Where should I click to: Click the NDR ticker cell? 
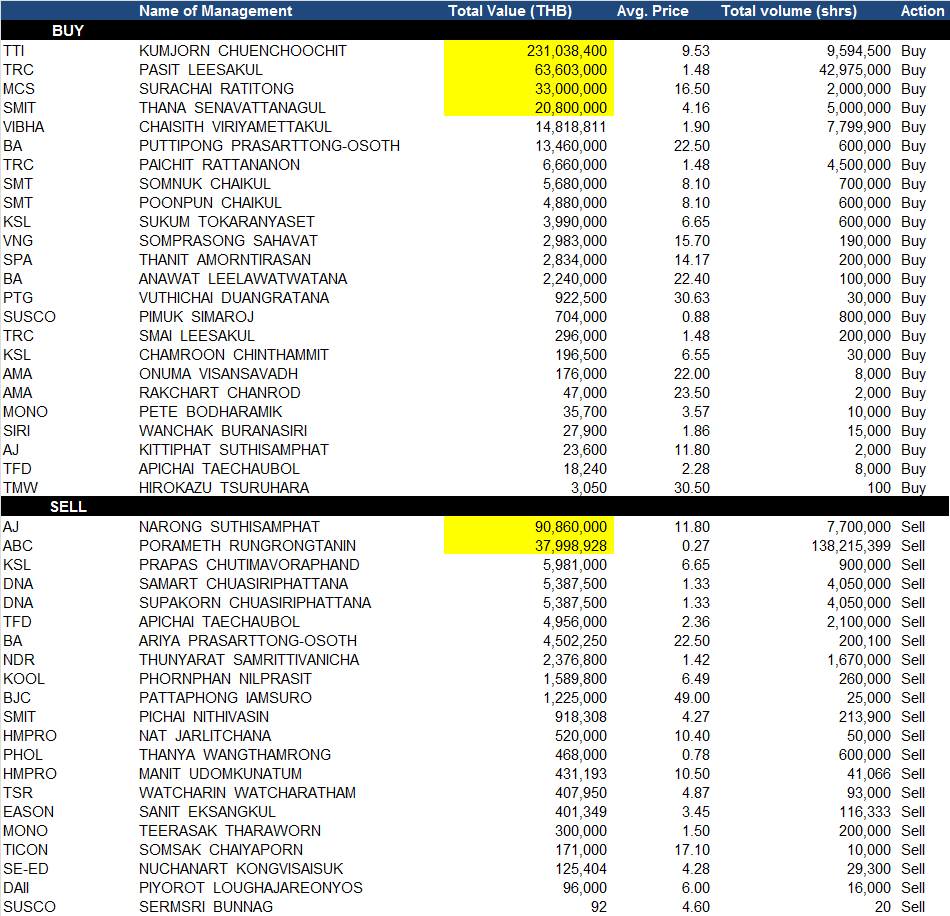click(x=19, y=660)
